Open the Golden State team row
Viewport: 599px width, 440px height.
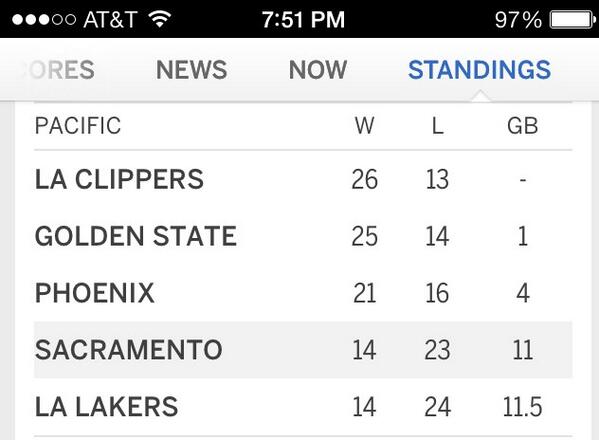[303, 236]
